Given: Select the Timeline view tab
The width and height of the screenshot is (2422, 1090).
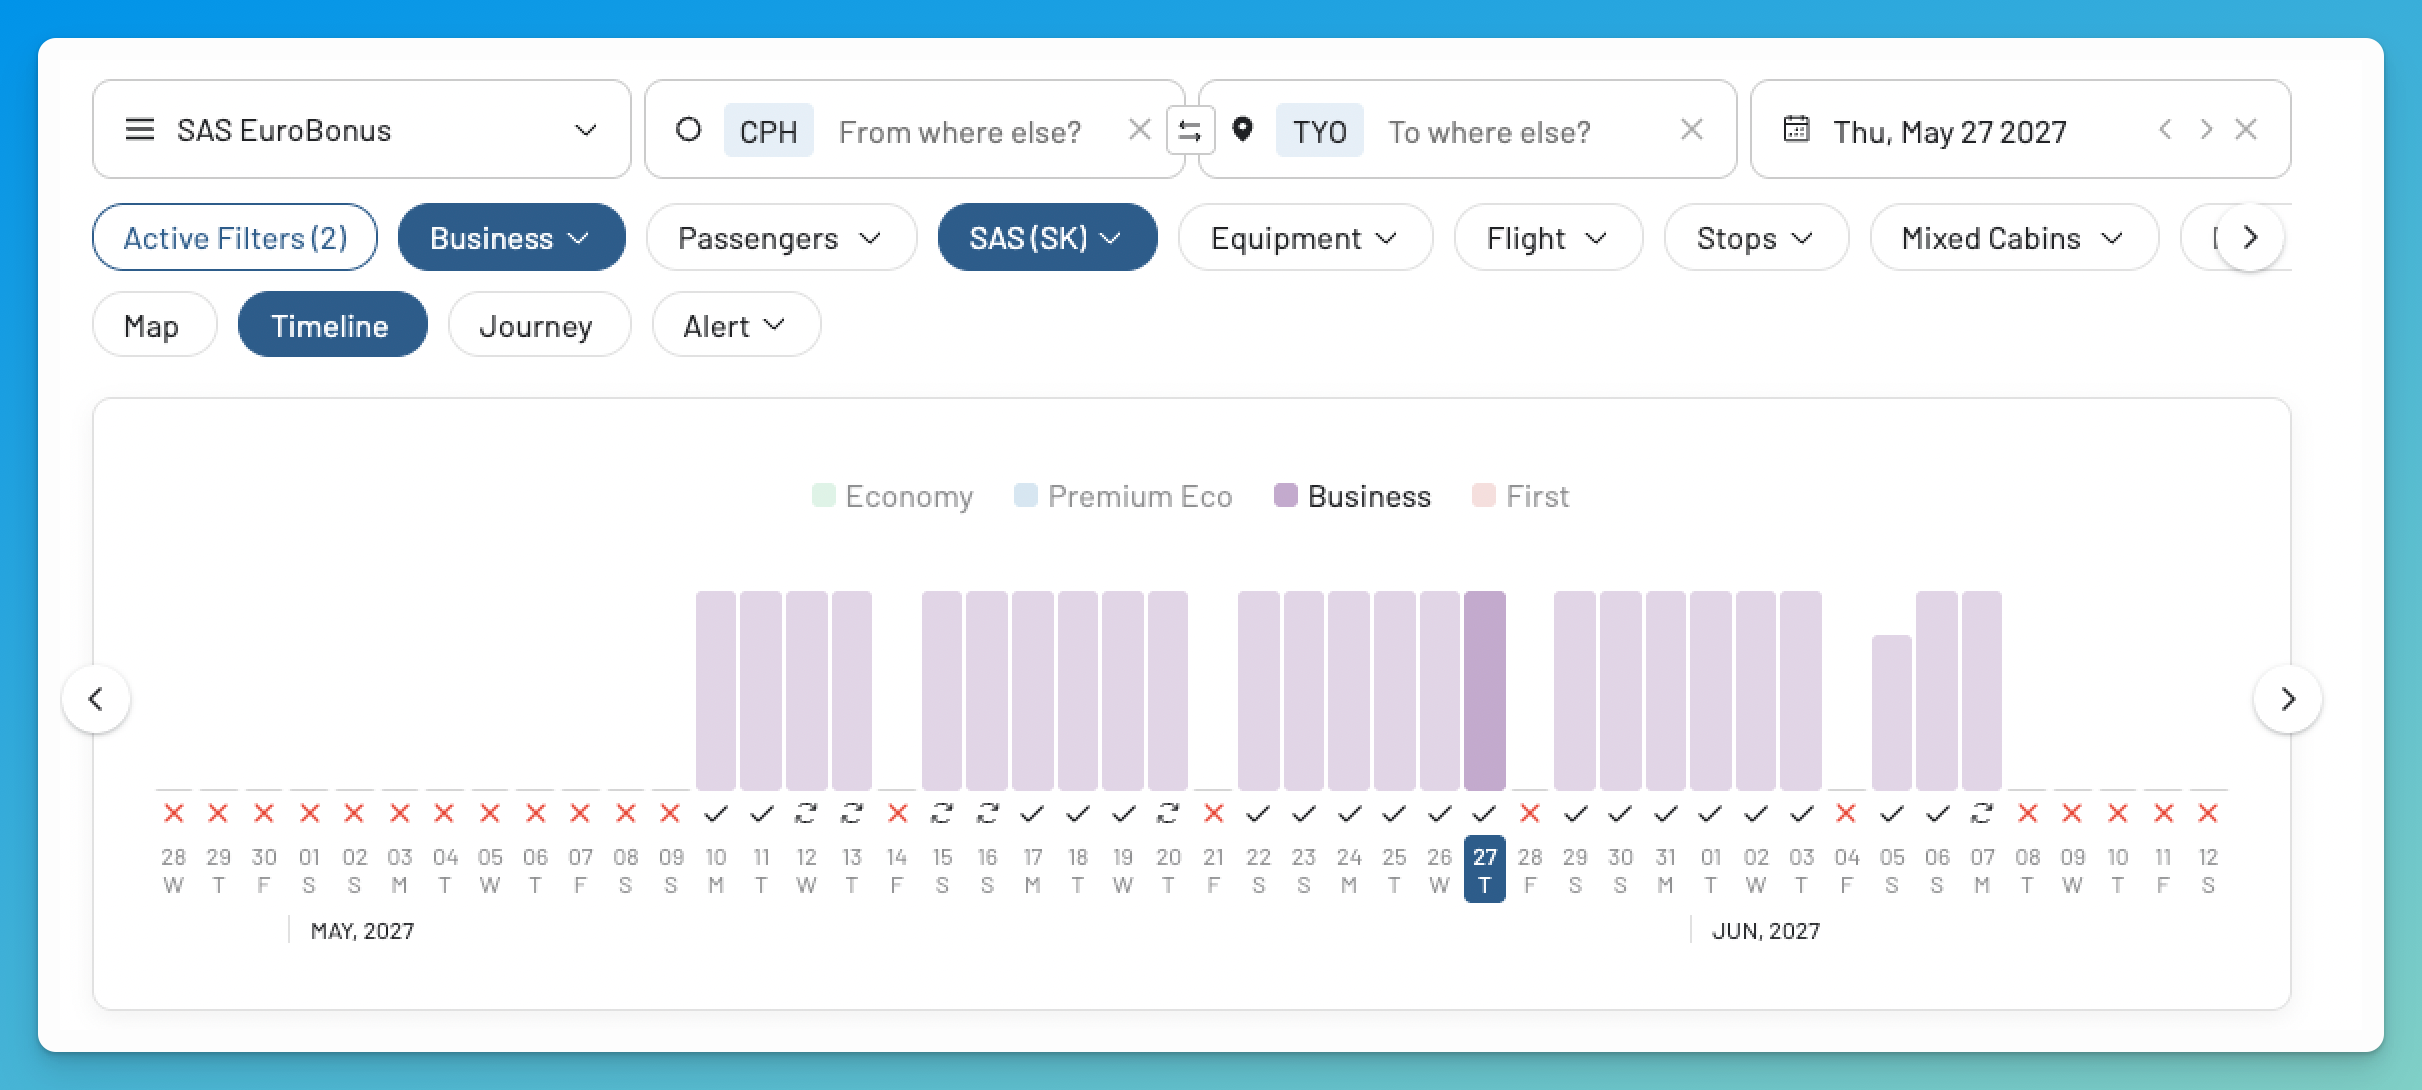Looking at the screenshot, I should pos(332,325).
